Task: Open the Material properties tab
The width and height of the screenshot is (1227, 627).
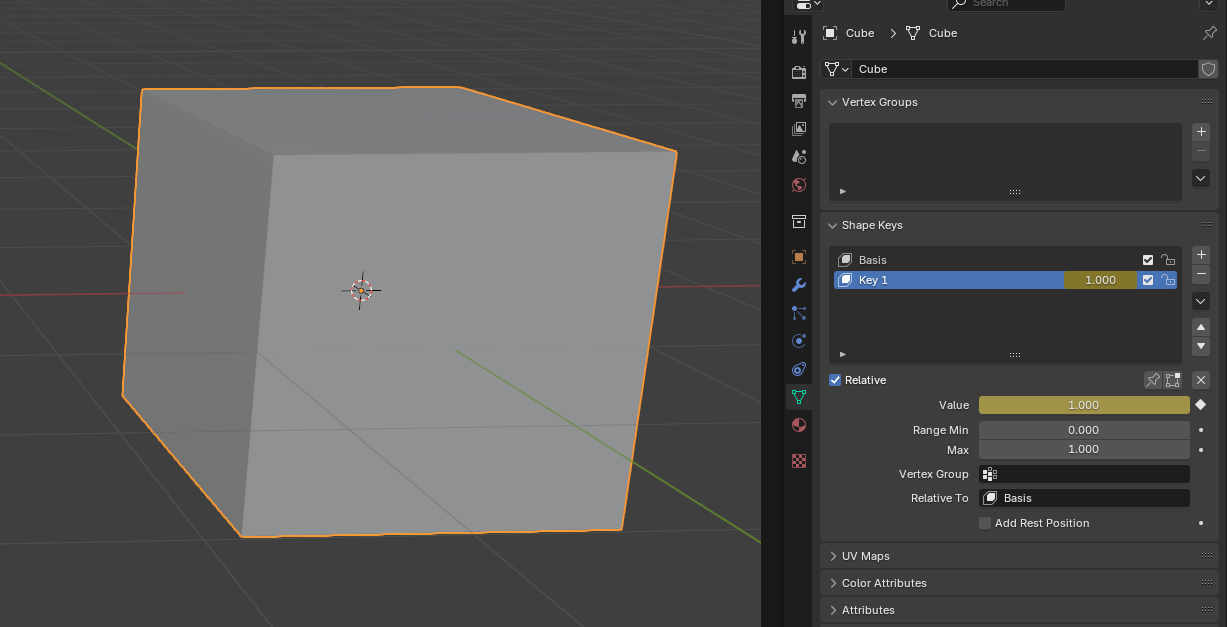Action: [x=798, y=425]
